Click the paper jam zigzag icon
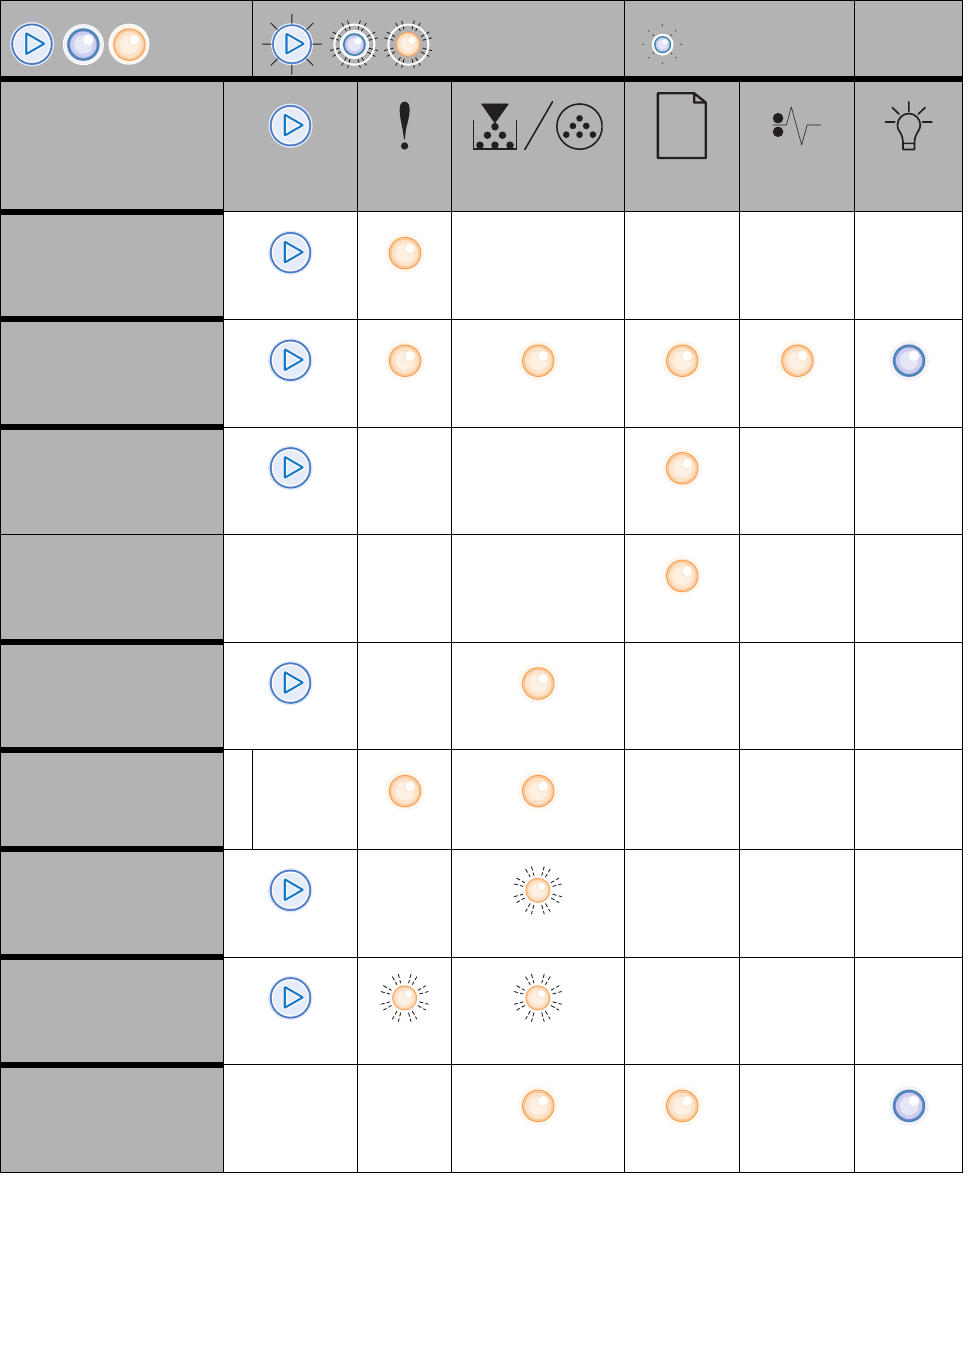 [796, 127]
